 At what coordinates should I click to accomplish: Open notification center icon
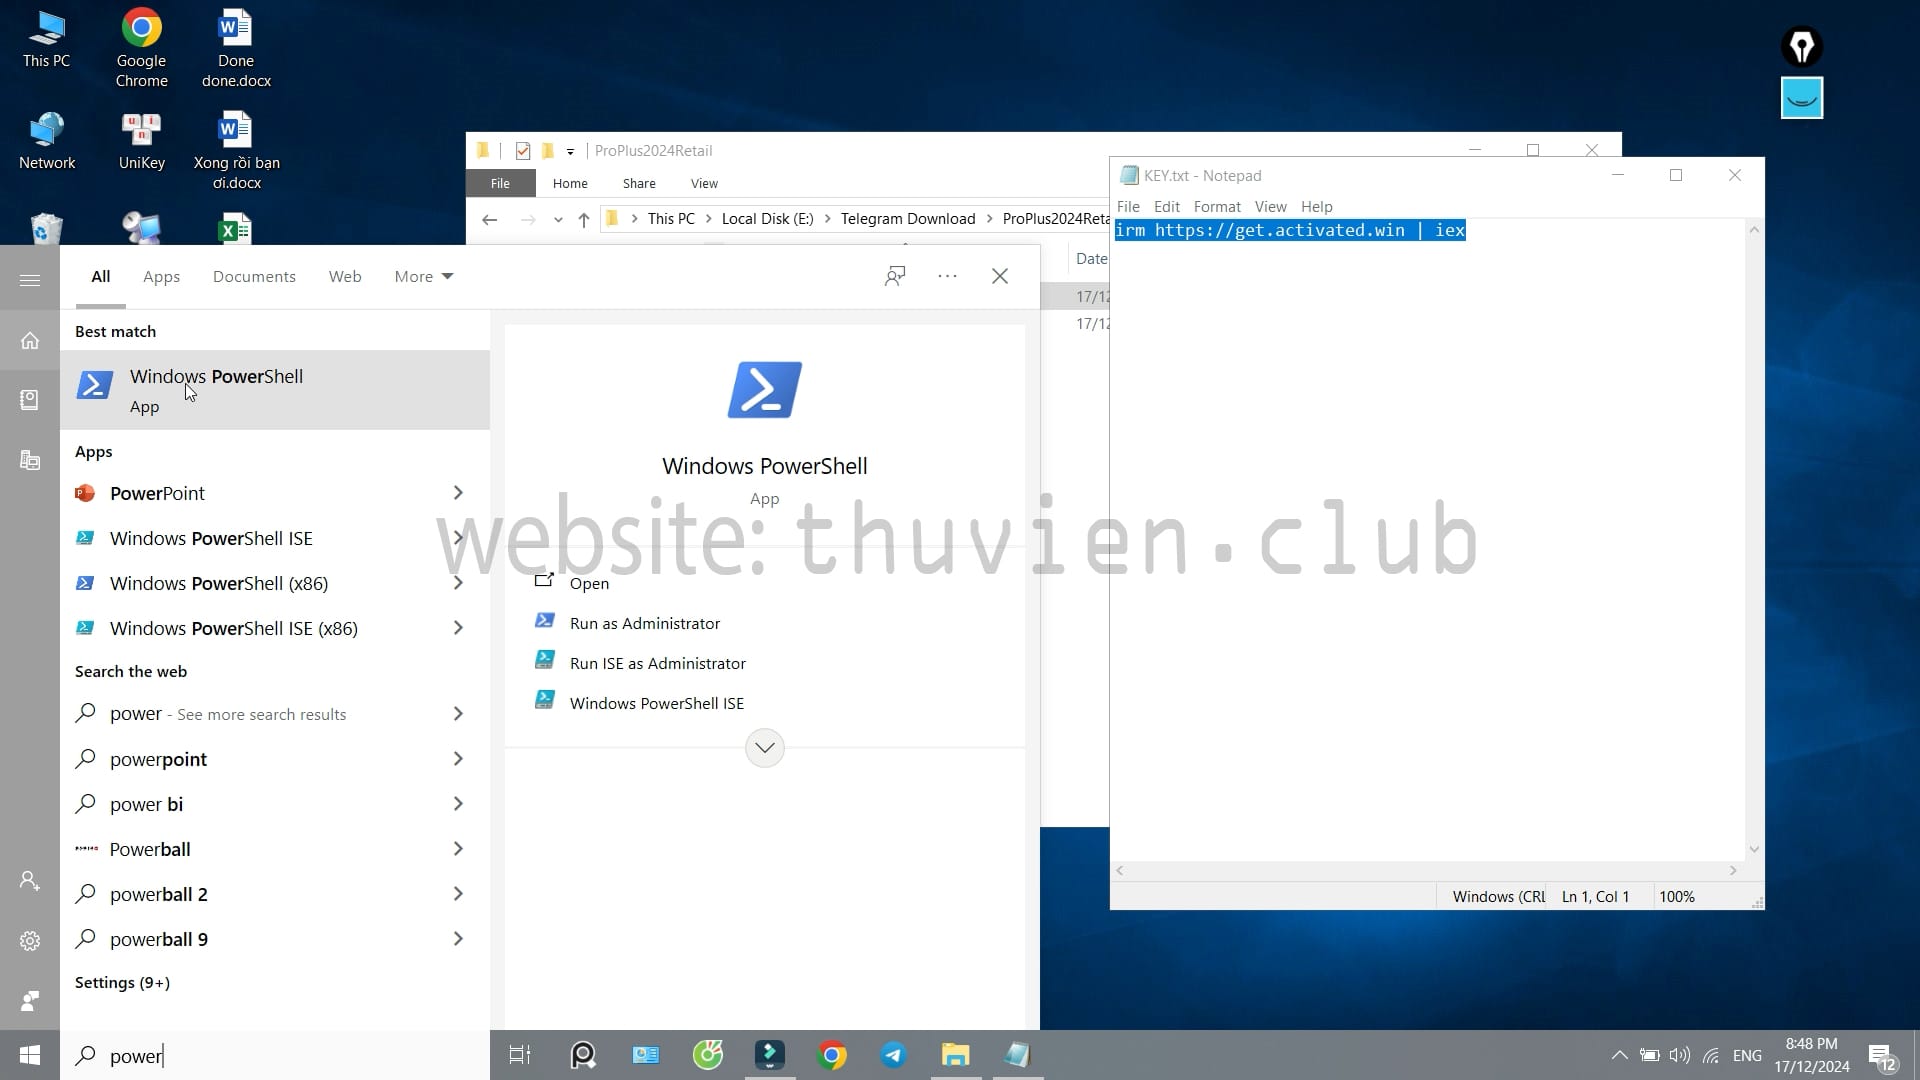(x=1882, y=1056)
